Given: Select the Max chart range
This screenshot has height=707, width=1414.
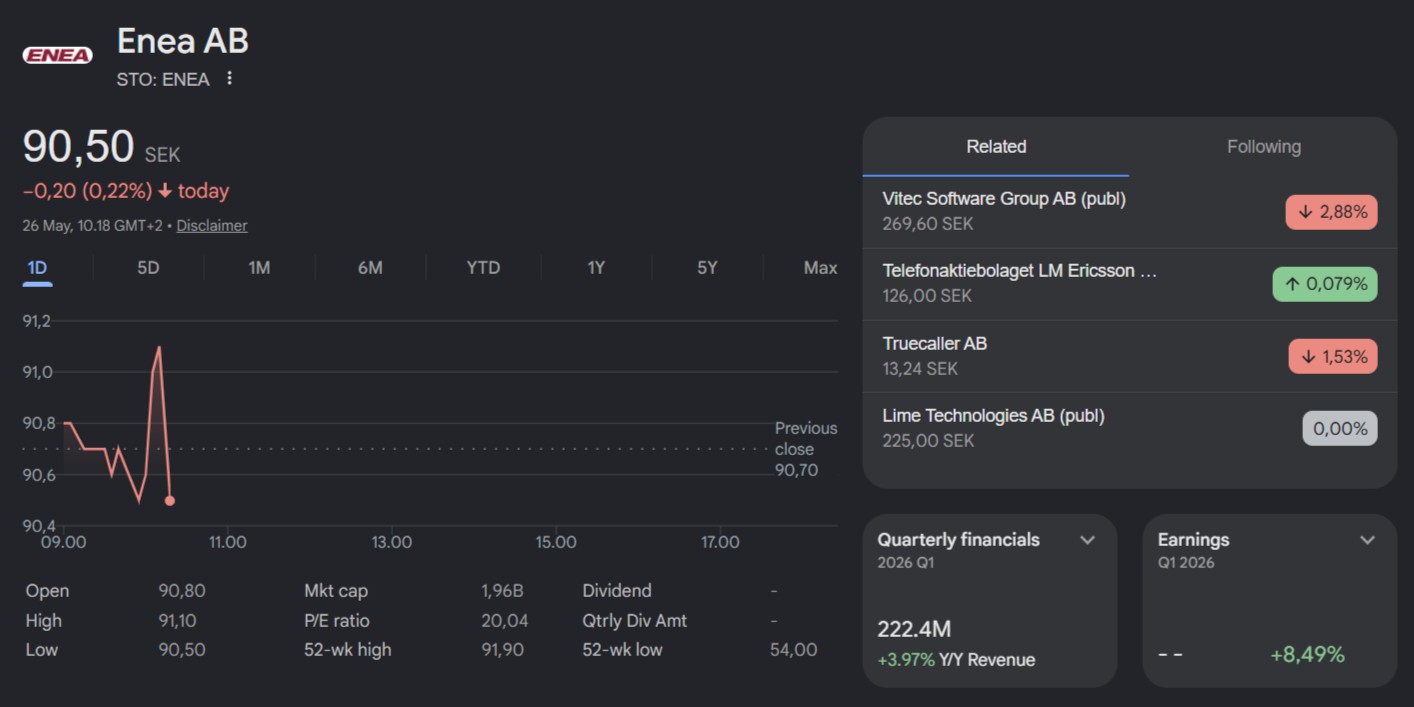Looking at the screenshot, I should pos(820,268).
